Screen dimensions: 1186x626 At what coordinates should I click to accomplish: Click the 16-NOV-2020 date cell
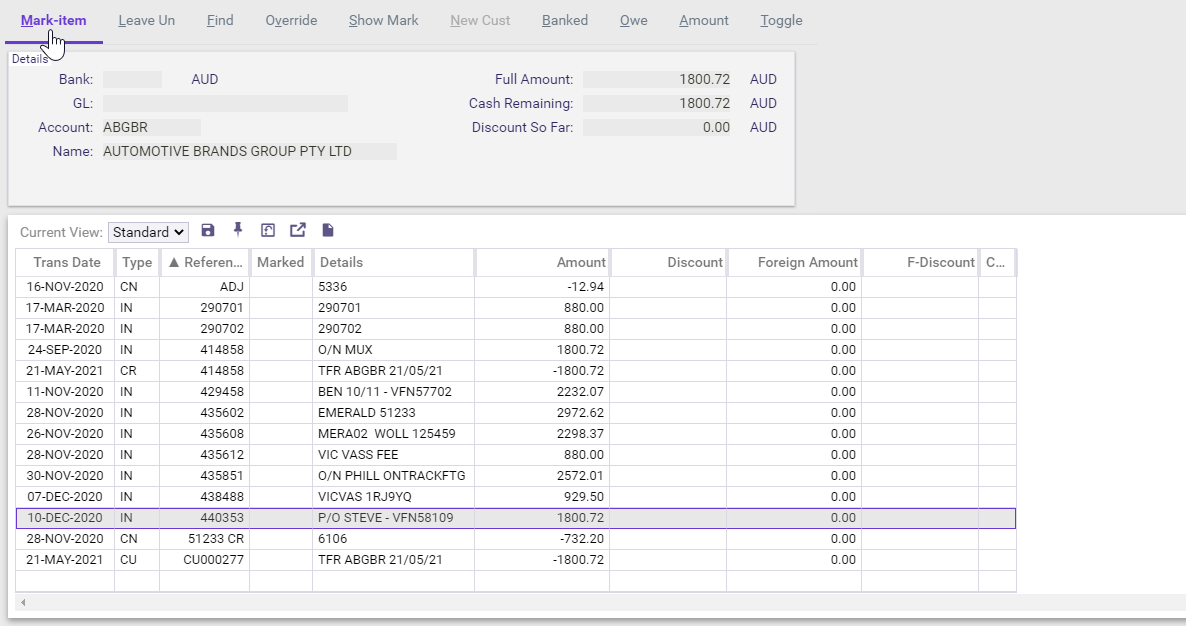click(65, 287)
